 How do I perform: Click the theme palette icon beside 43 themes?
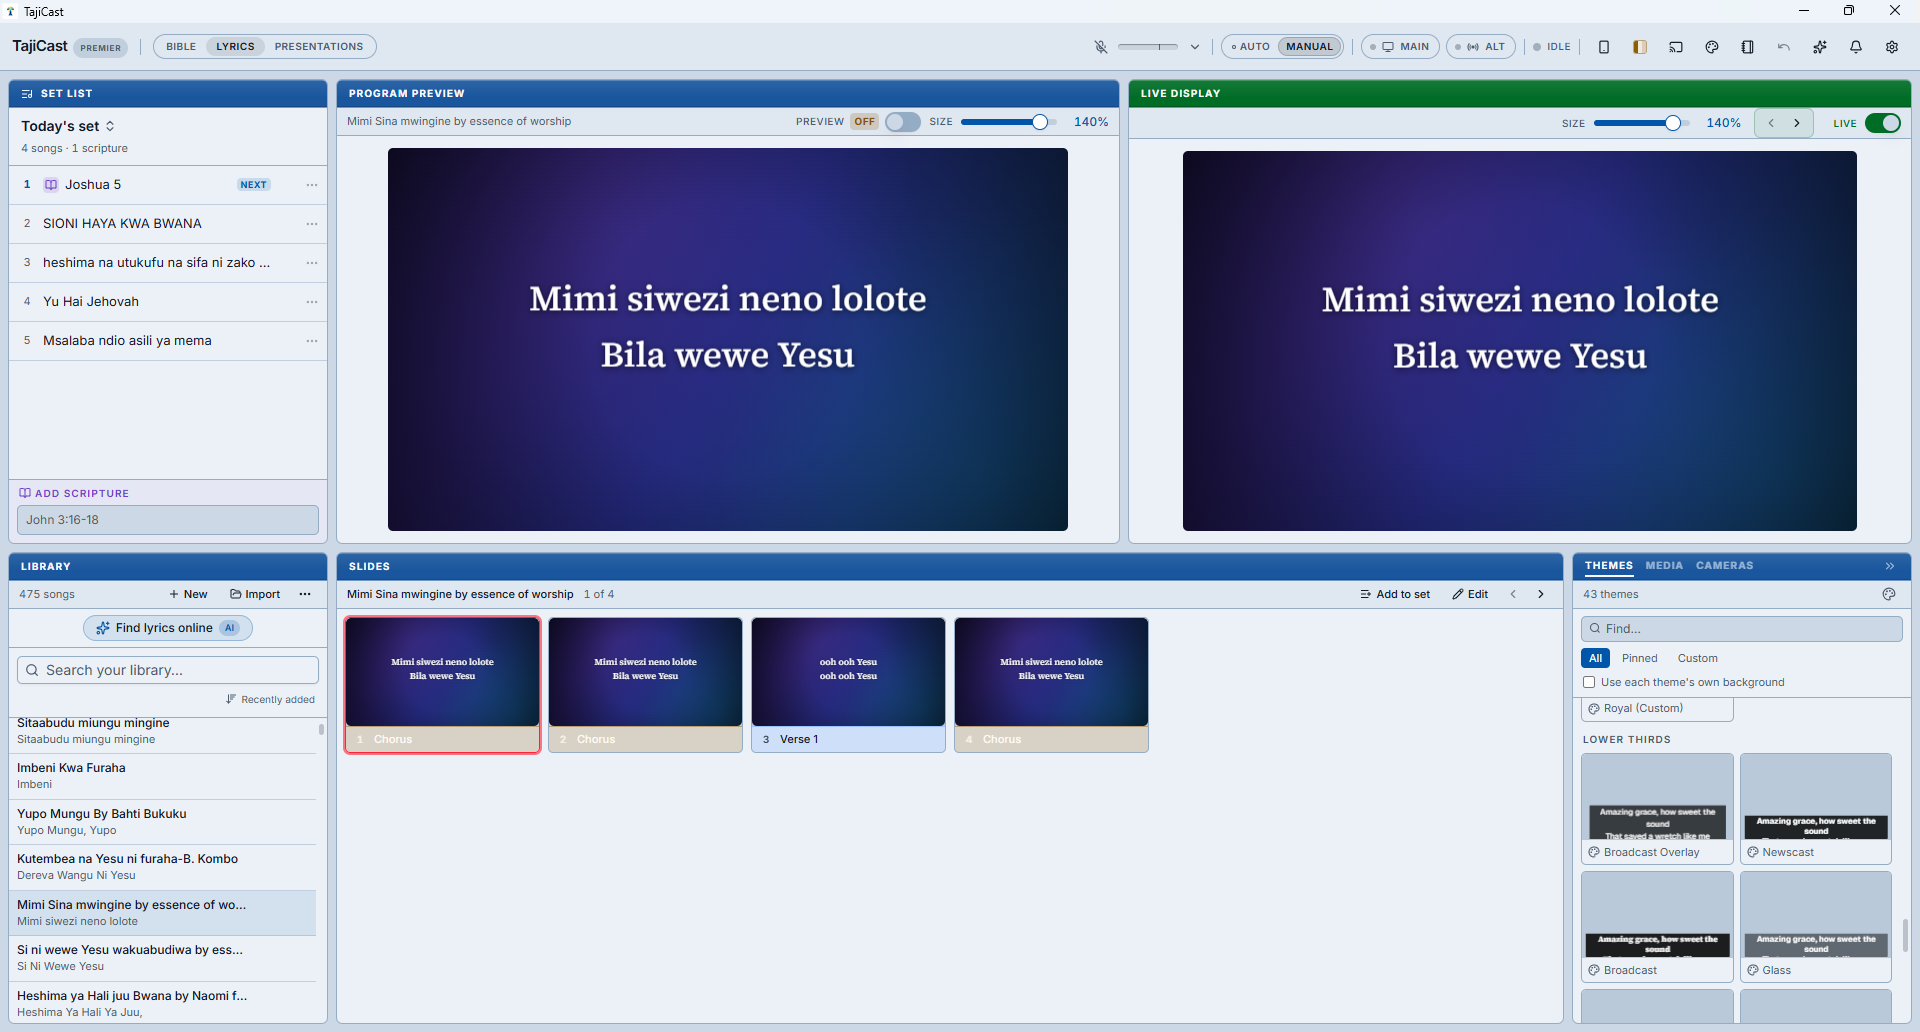(x=1889, y=594)
